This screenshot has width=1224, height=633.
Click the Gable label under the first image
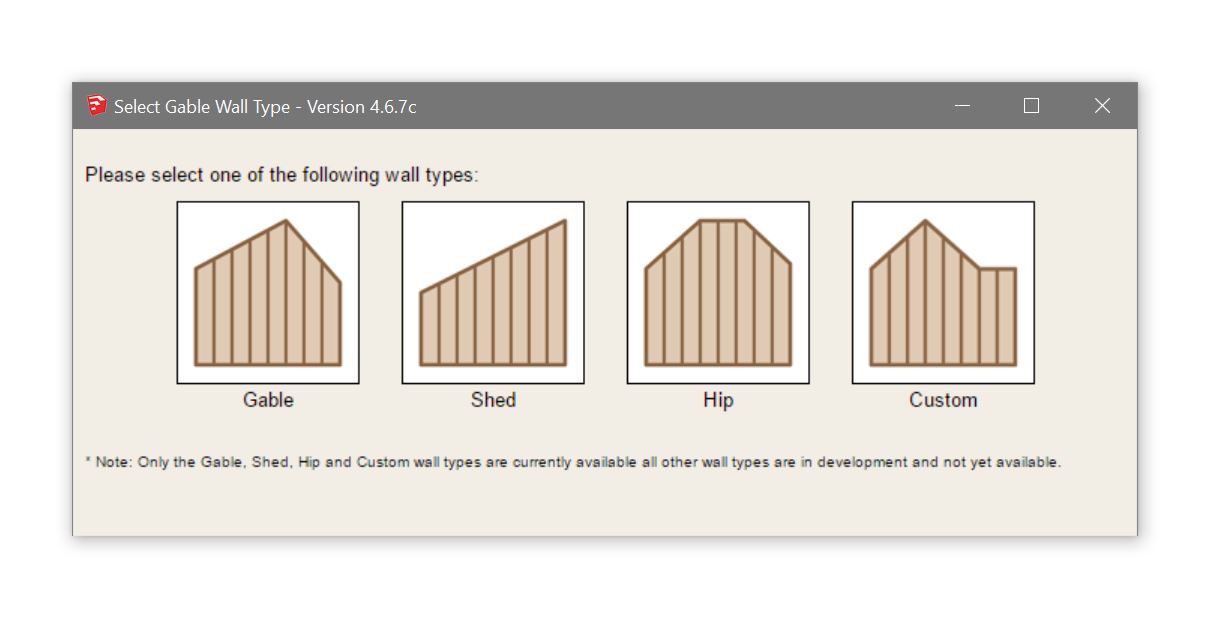tap(268, 400)
